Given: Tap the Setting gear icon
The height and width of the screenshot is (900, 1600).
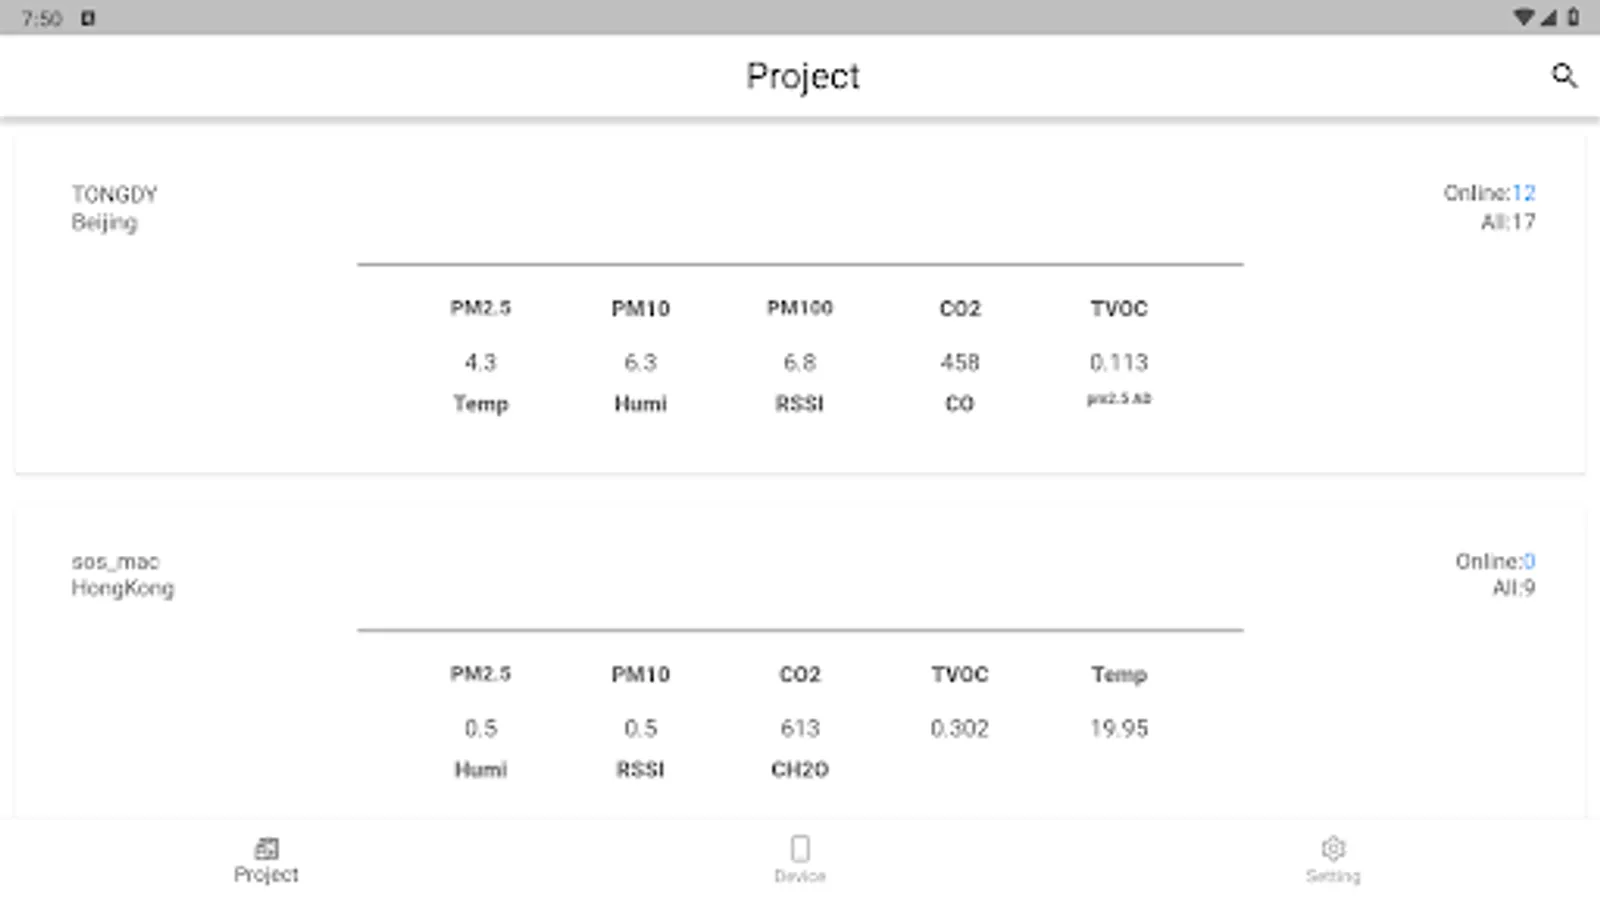Looking at the screenshot, I should click(1333, 848).
